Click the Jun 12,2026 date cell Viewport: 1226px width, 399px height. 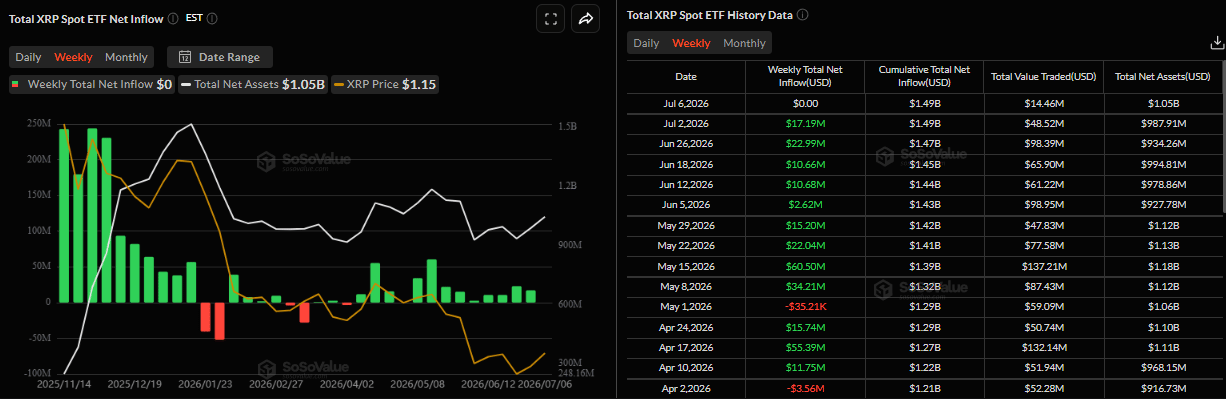[x=686, y=185]
